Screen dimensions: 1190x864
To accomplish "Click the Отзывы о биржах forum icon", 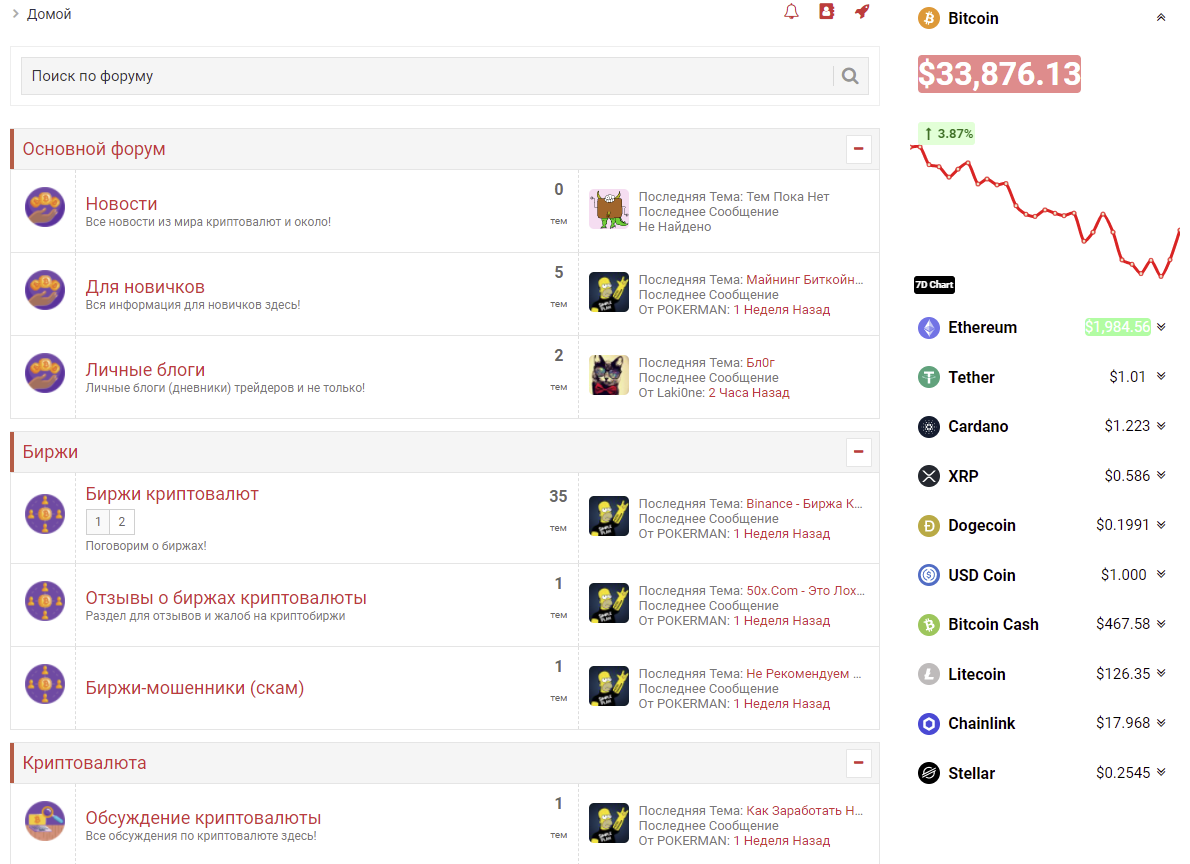I will 45,601.
